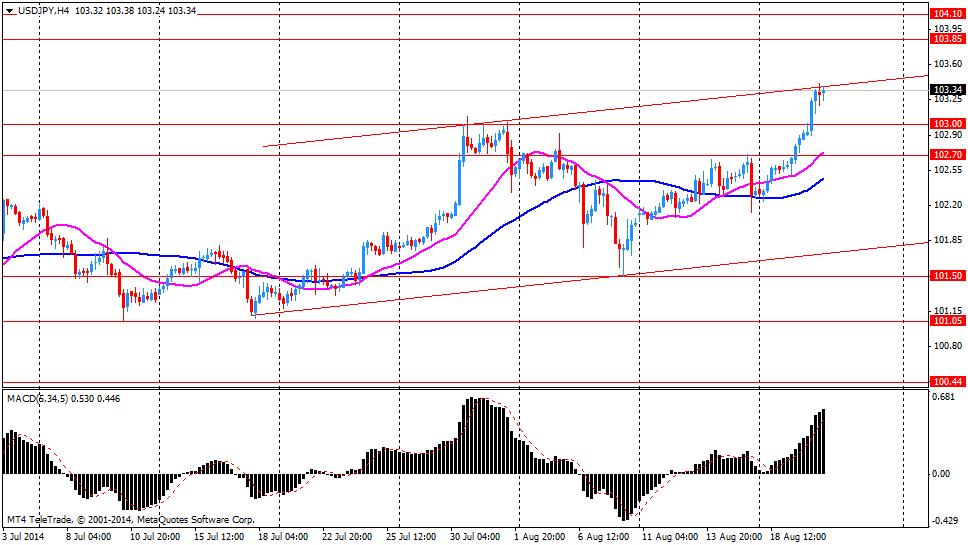Select the 101.50 red price level tag

click(x=946, y=276)
